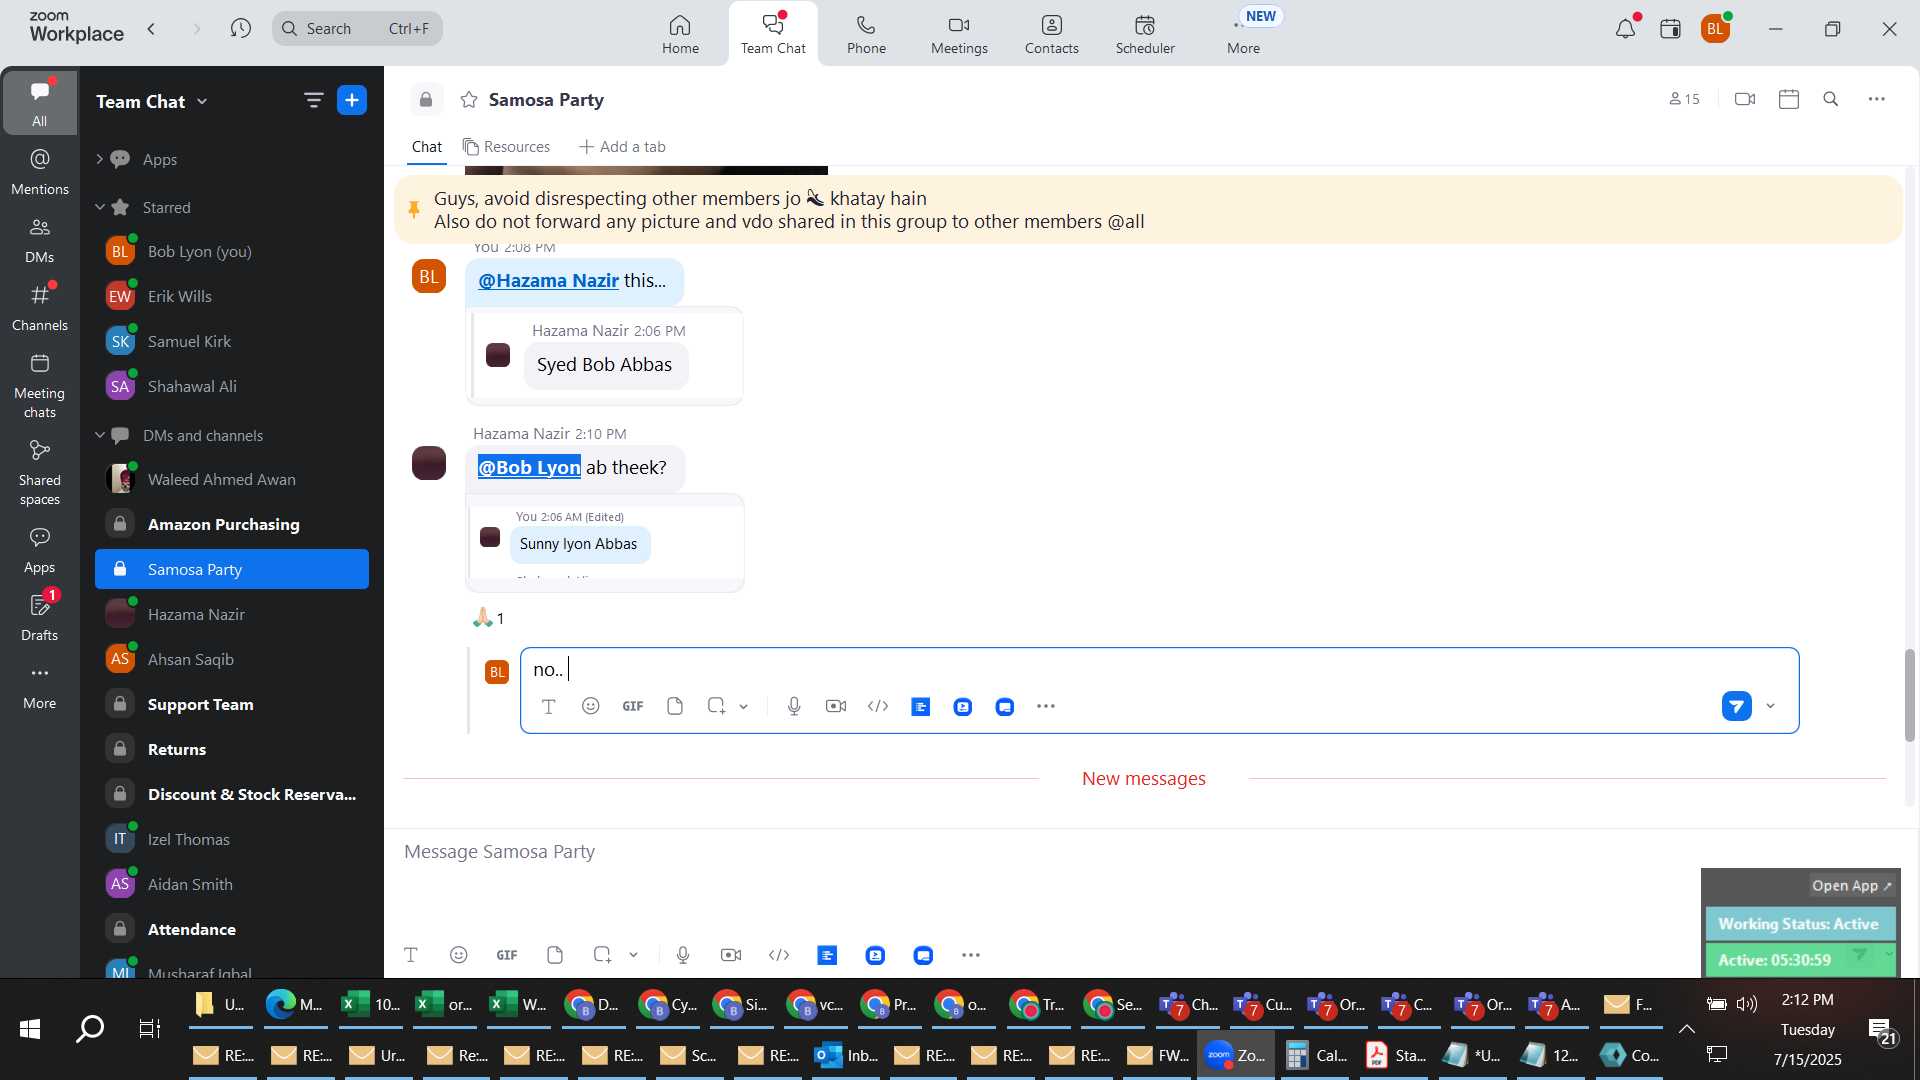Open Drafts in the sidebar
The width and height of the screenshot is (1920, 1080).
coord(40,618)
